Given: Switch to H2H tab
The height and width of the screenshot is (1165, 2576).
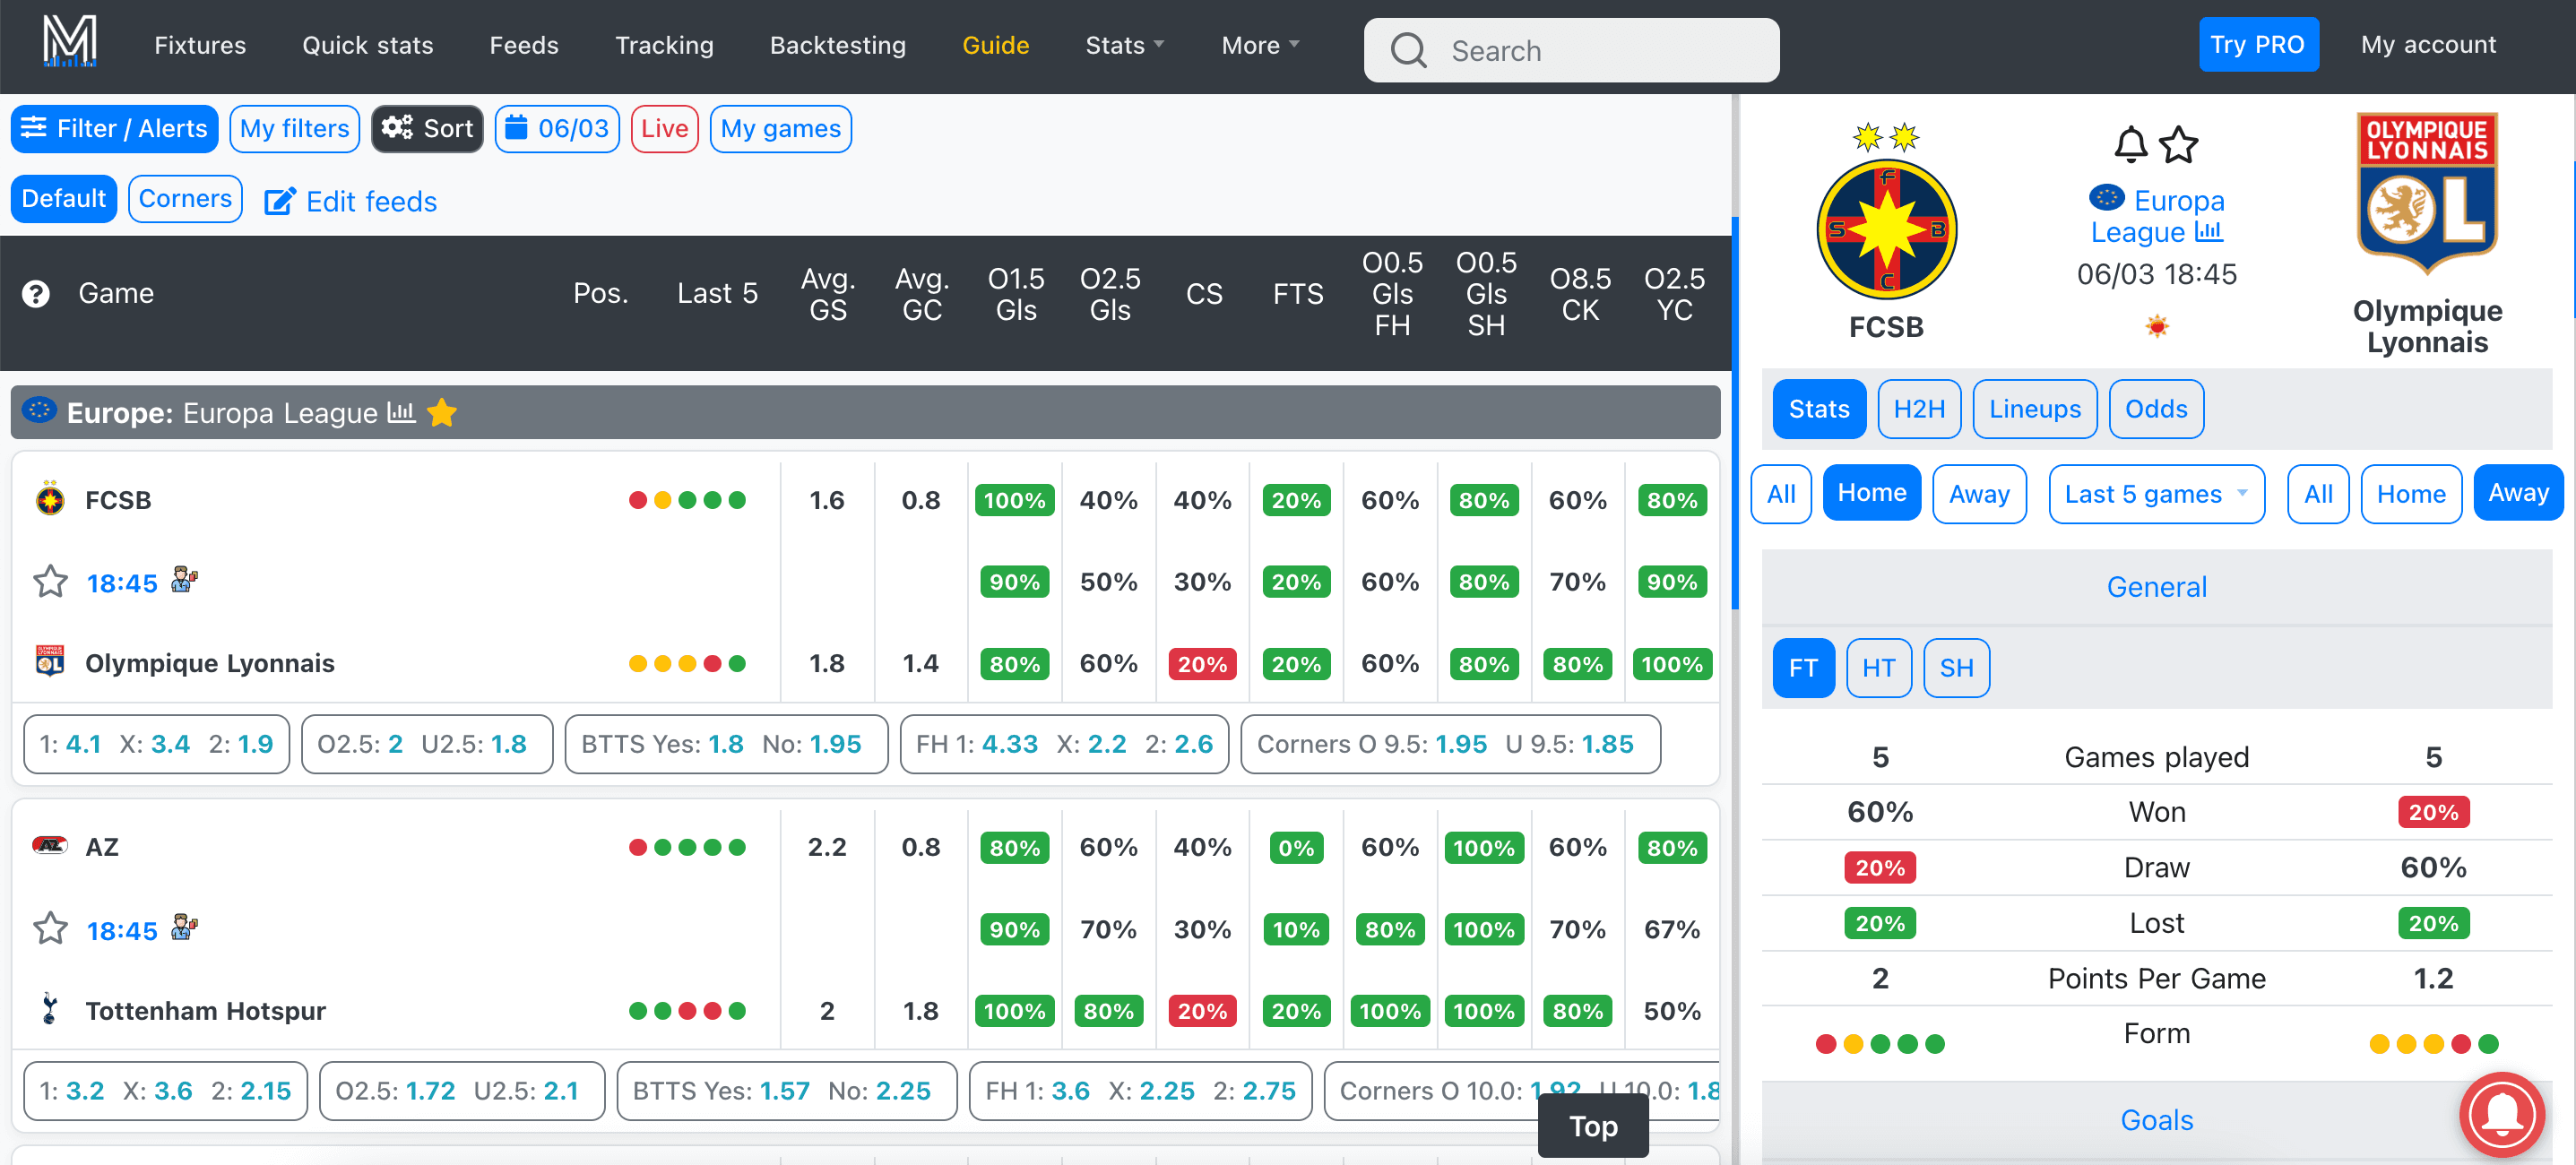Looking at the screenshot, I should (x=1918, y=409).
